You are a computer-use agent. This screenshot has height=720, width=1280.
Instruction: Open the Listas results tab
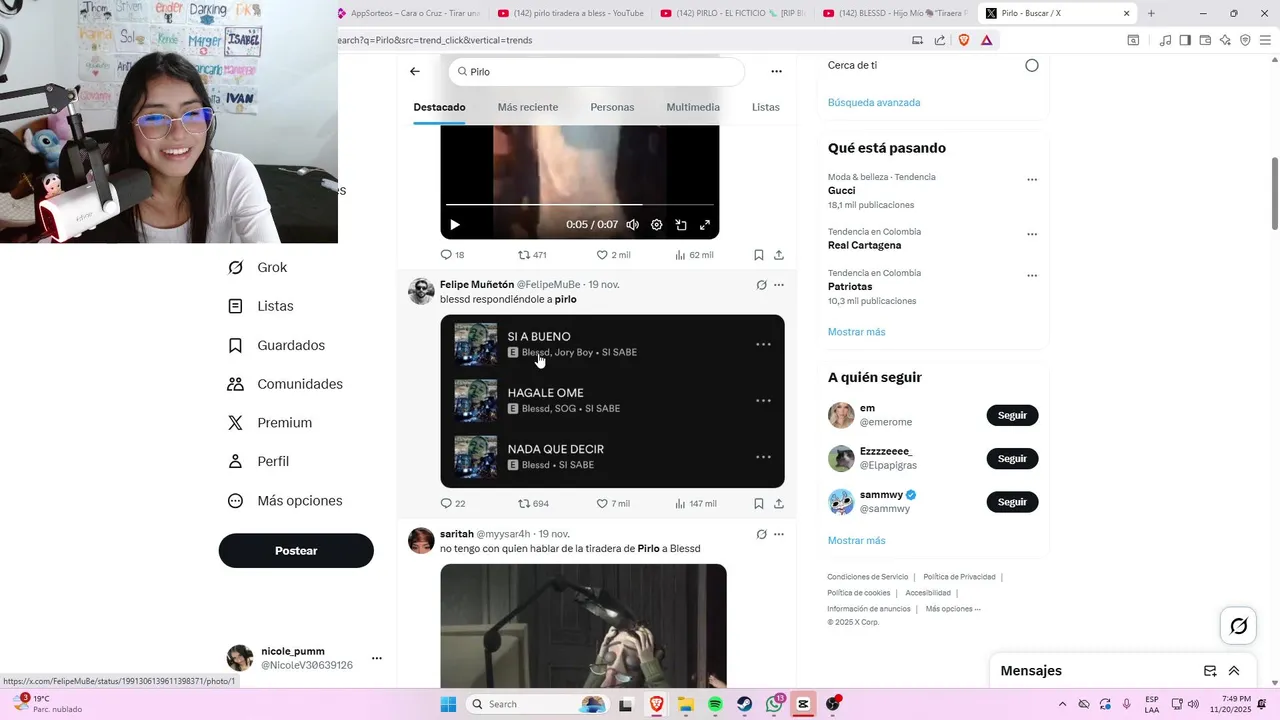[x=765, y=107]
